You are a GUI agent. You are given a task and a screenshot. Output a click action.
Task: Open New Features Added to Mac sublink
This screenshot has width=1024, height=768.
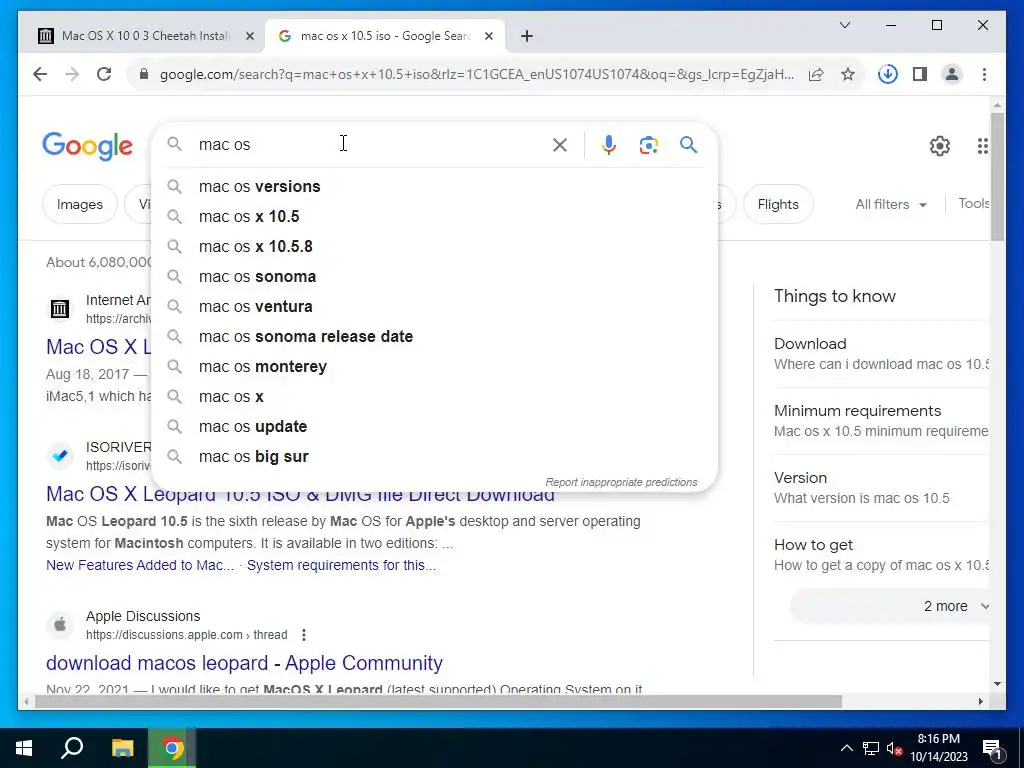pyautogui.click(x=140, y=565)
